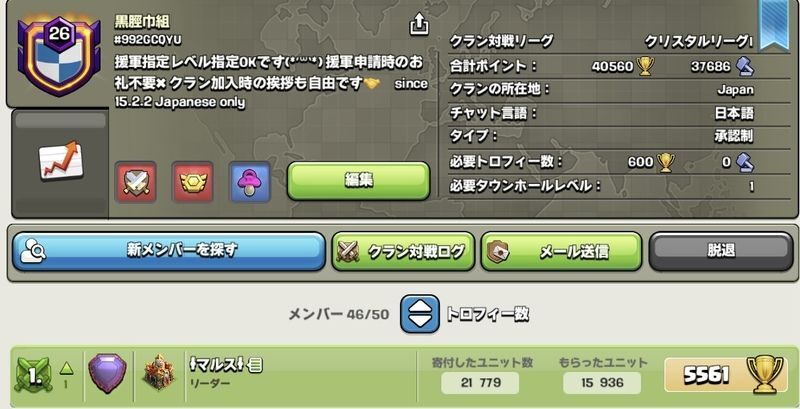Click メール送信 send mail button
The image size is (800, 409).
pos(561,251)
